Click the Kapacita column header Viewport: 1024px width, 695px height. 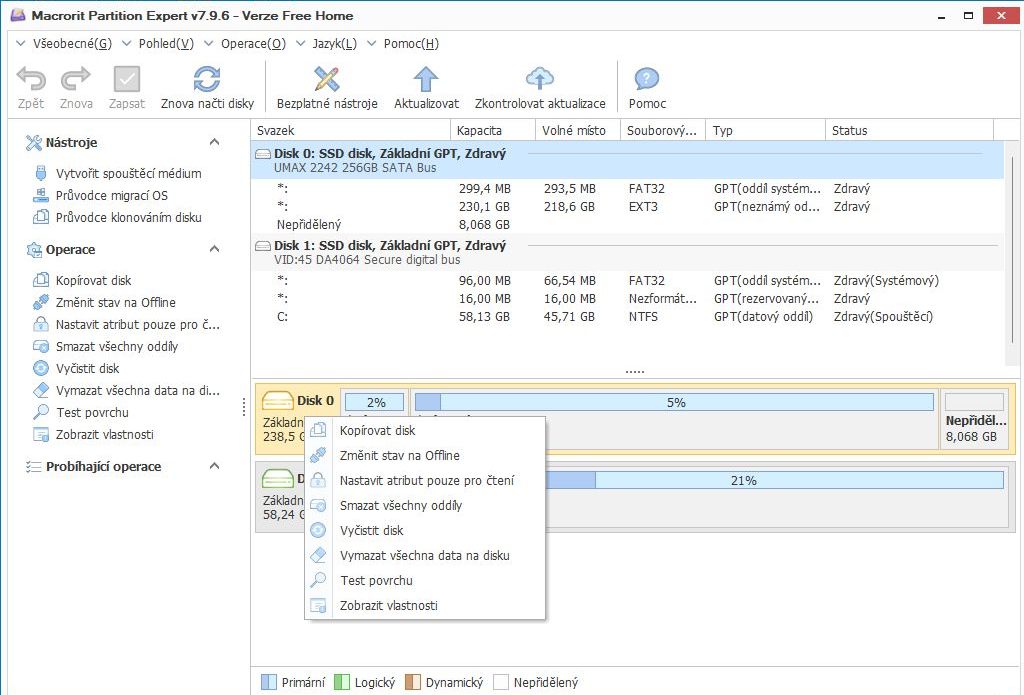coord(480,131)
